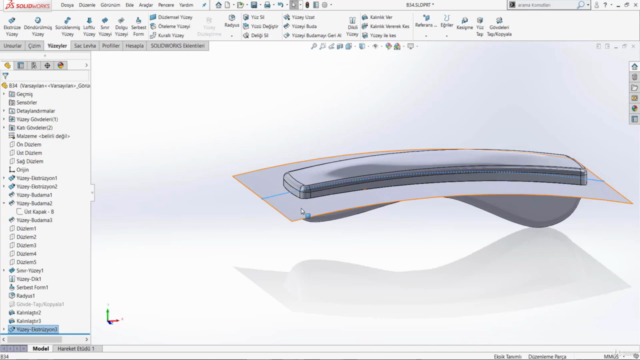Open the Dosya menu
Image resolution: width=640 pixels, height=360 pixels.
coord(67,5)
